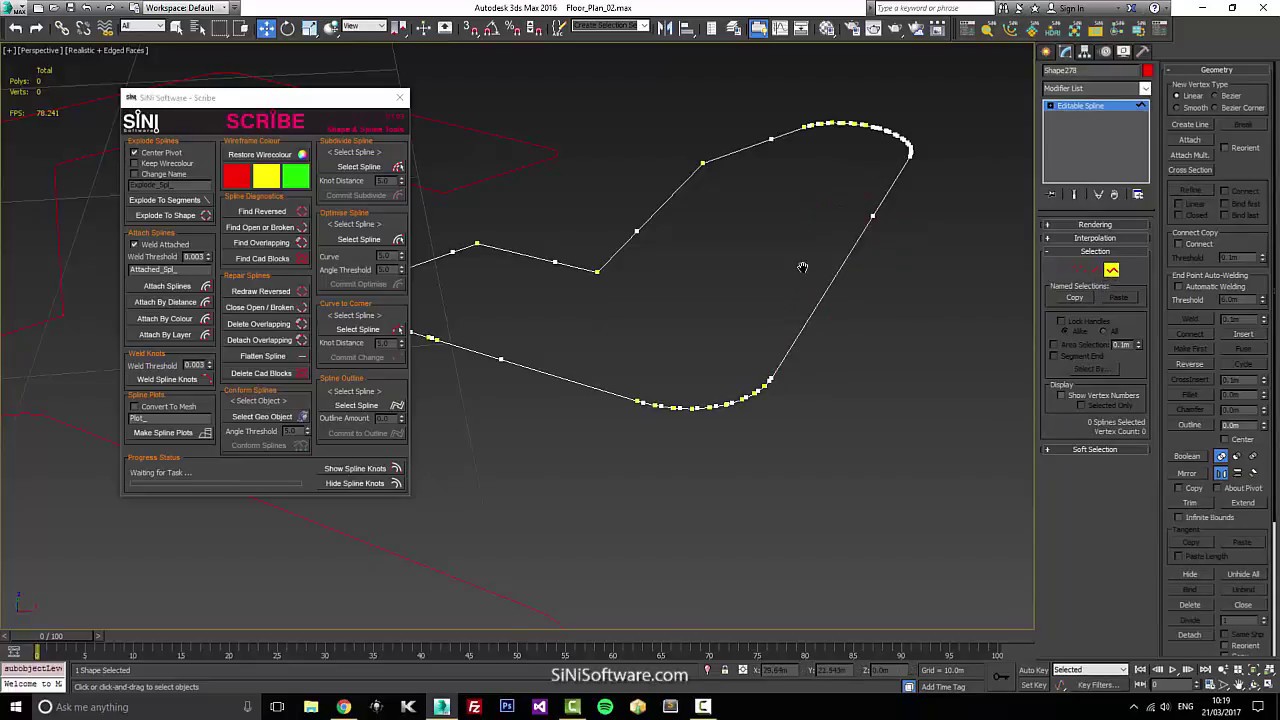Open reference coordinate View dropdown
The height and width of the screenshot is (720, 1280).
pyautogui.click(x=362, y=26)
